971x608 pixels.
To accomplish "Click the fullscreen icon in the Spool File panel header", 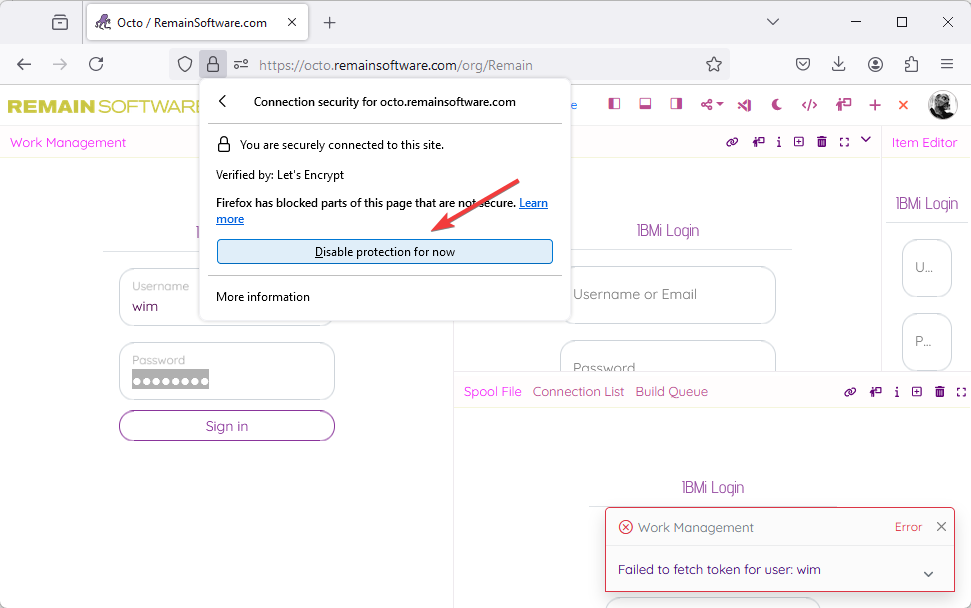I will tap(961, 392).
